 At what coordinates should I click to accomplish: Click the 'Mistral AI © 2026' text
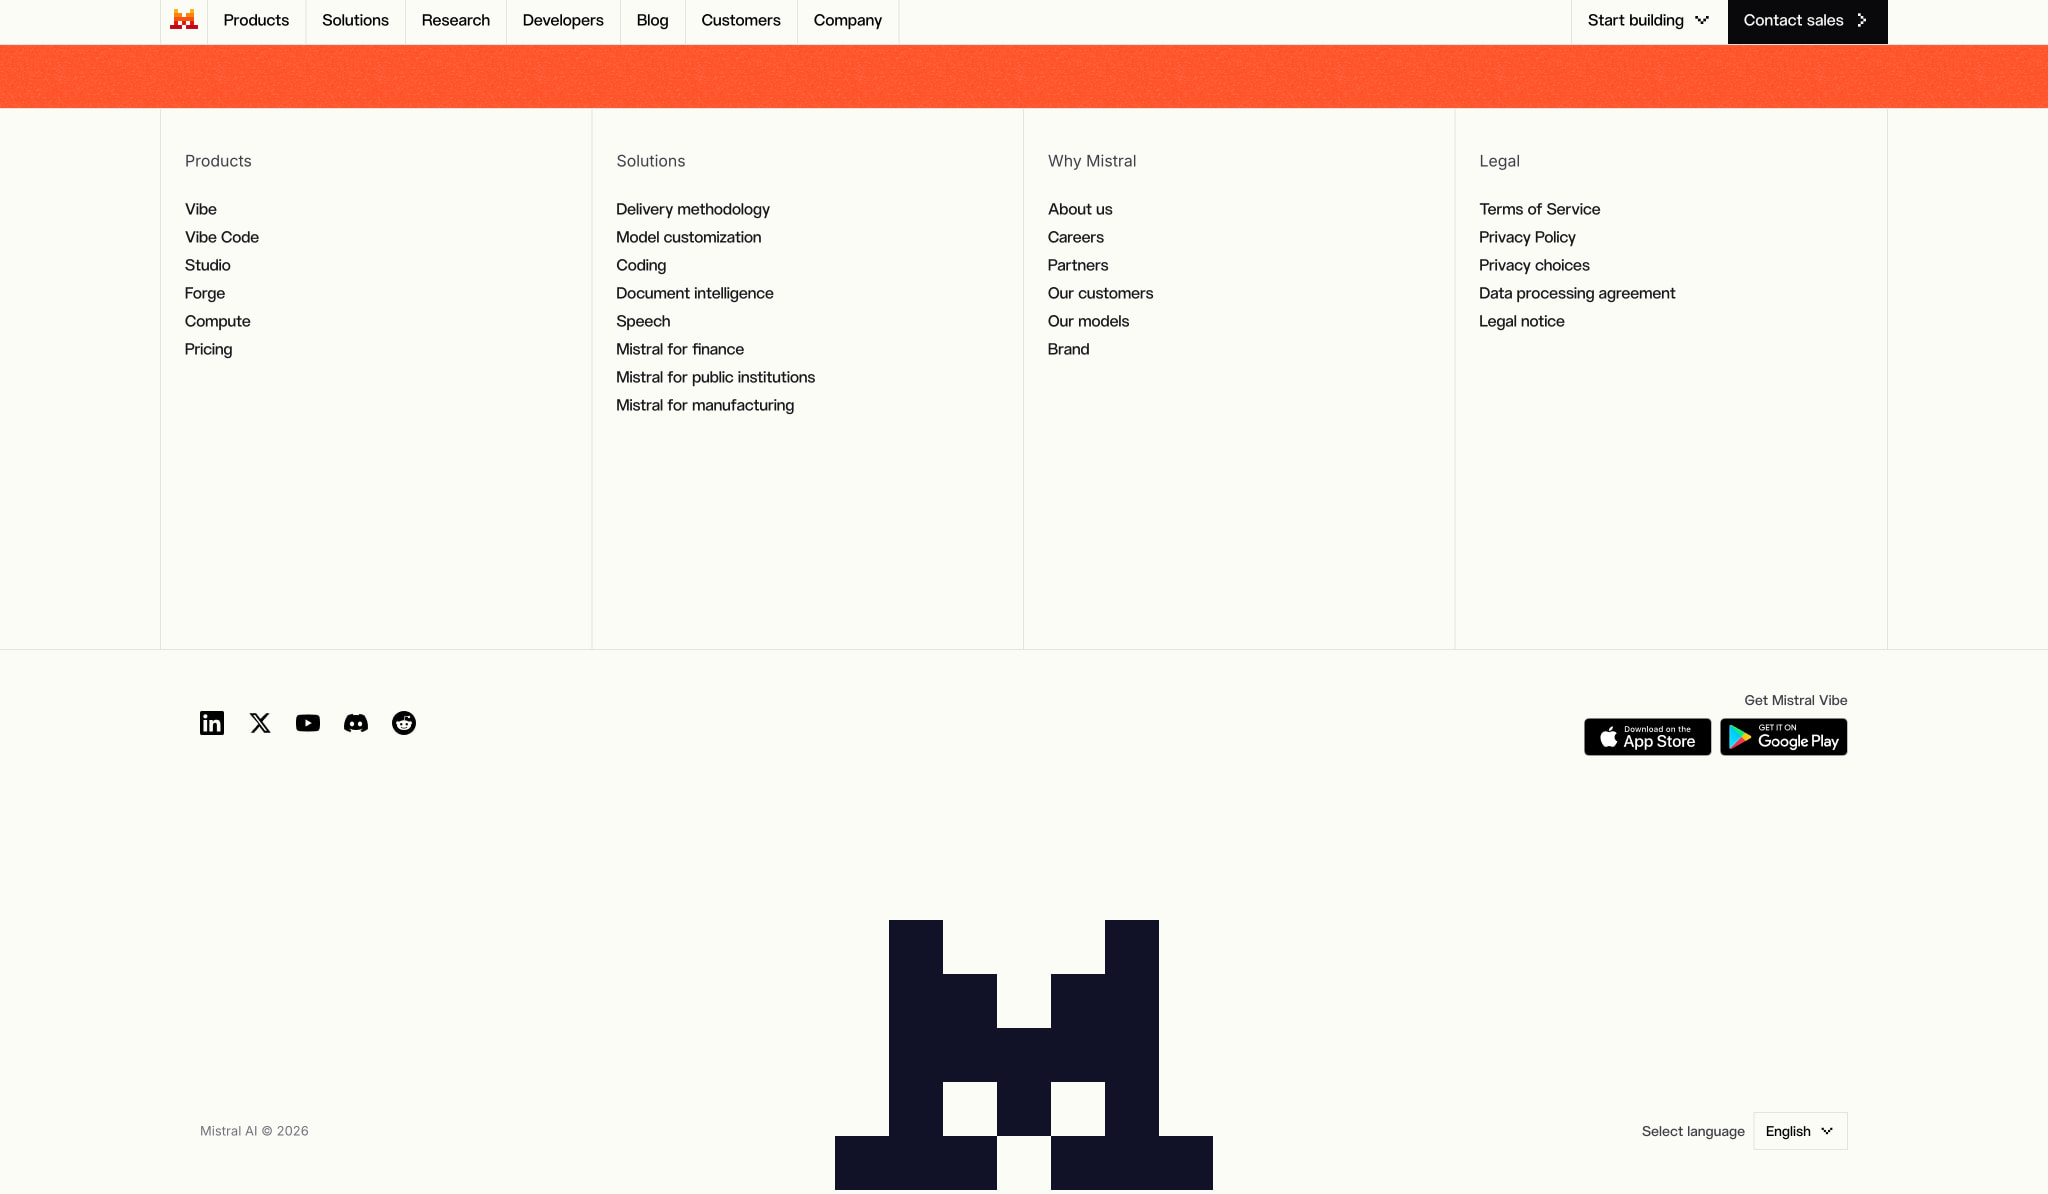254,1131
